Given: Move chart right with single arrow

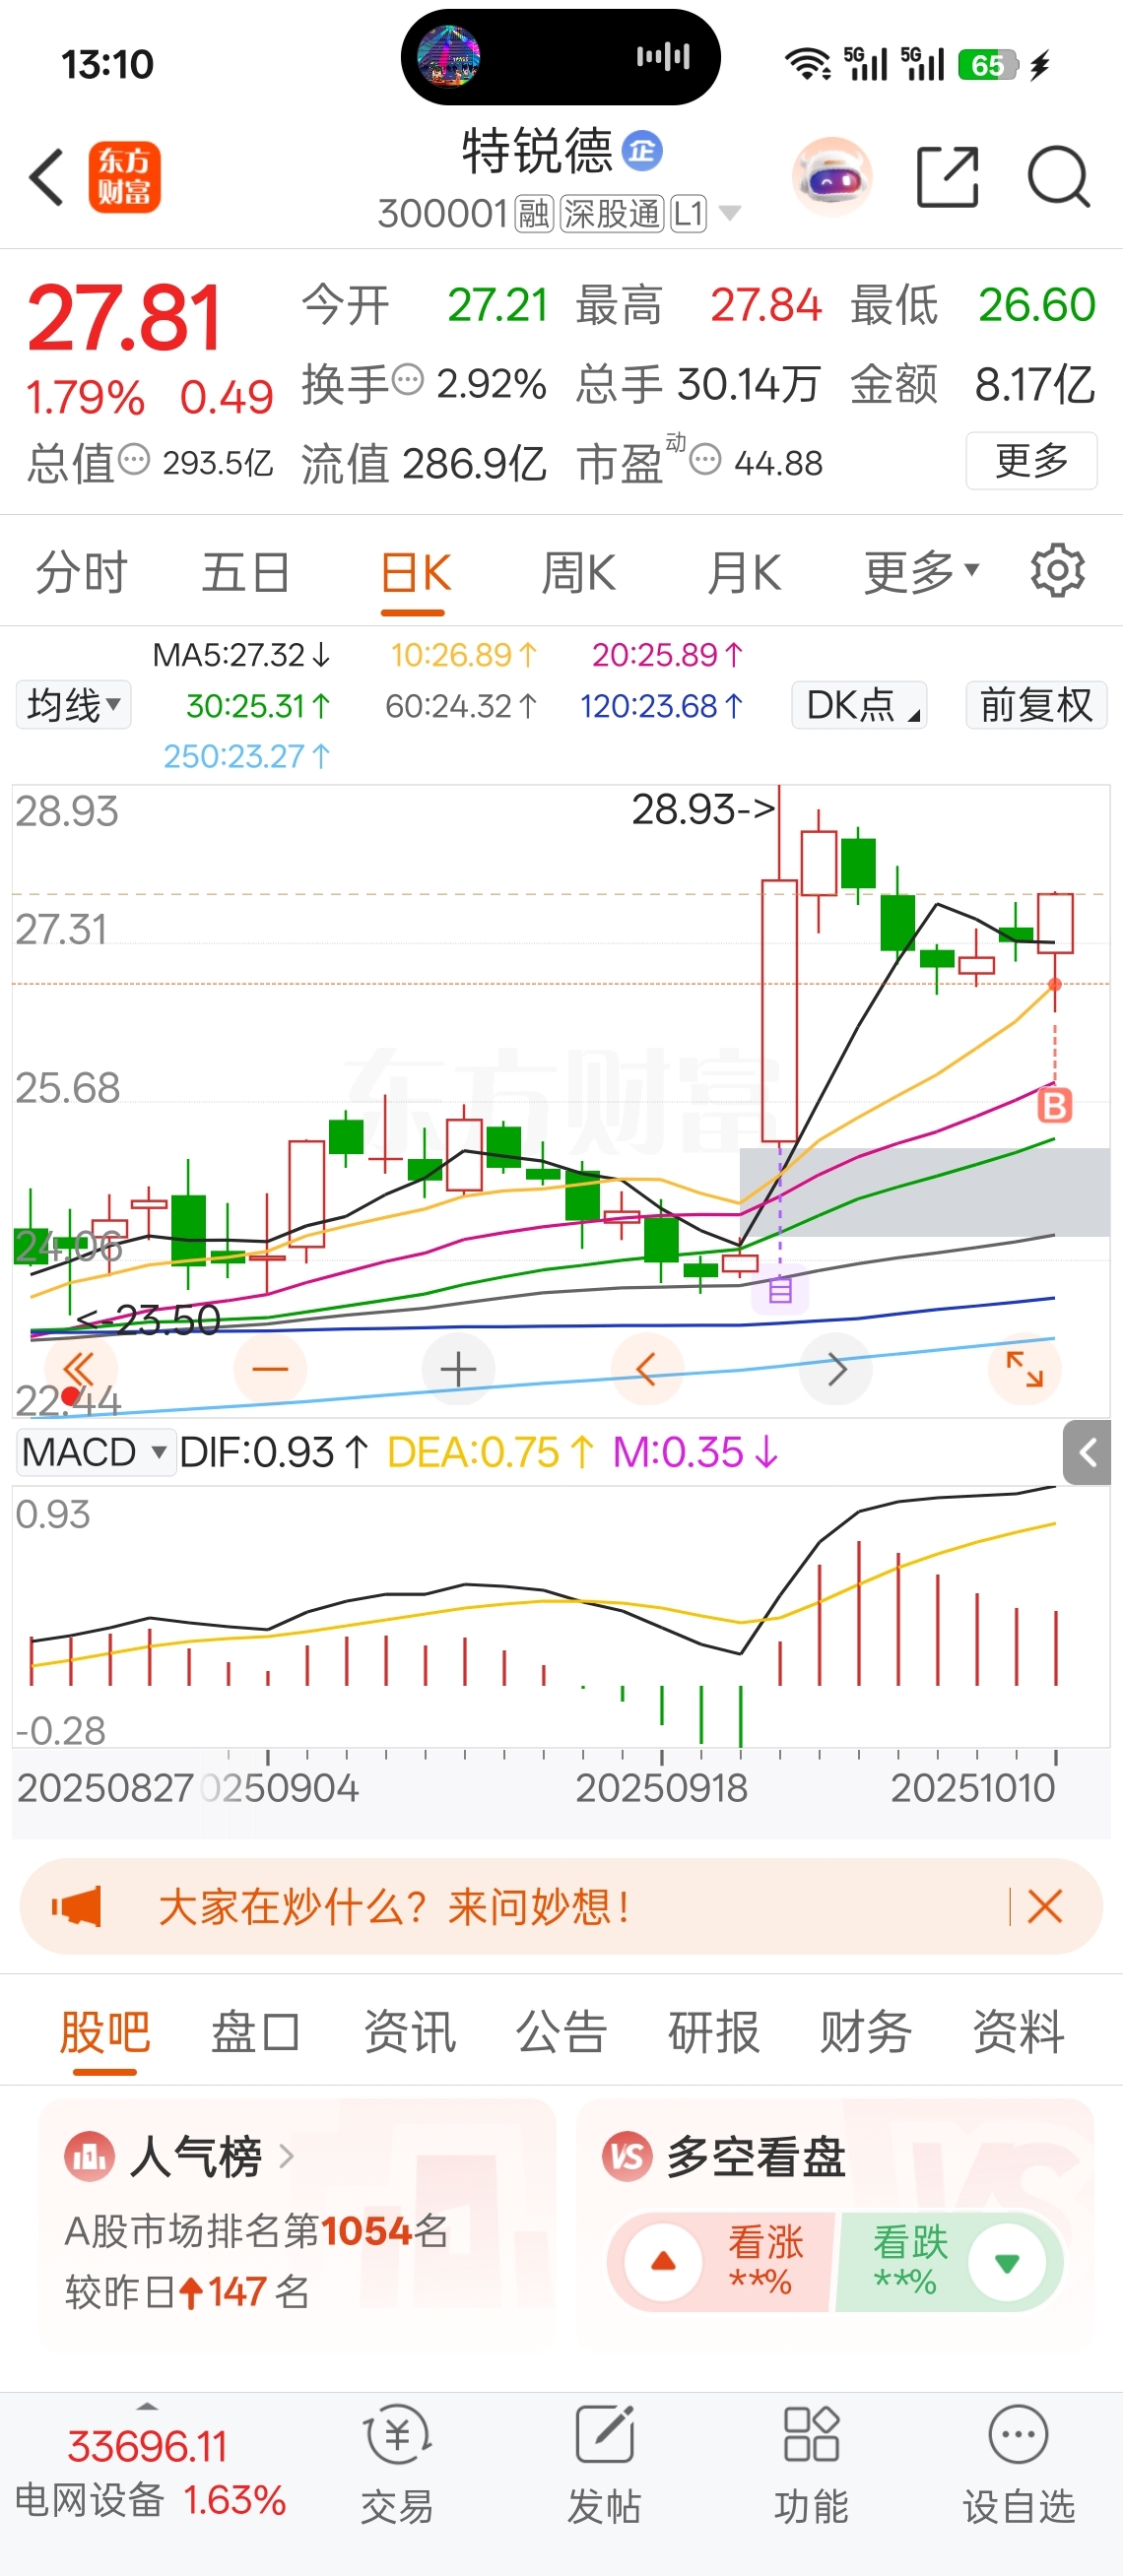Looking at the screenshot, I should [x=836, y=1368].
